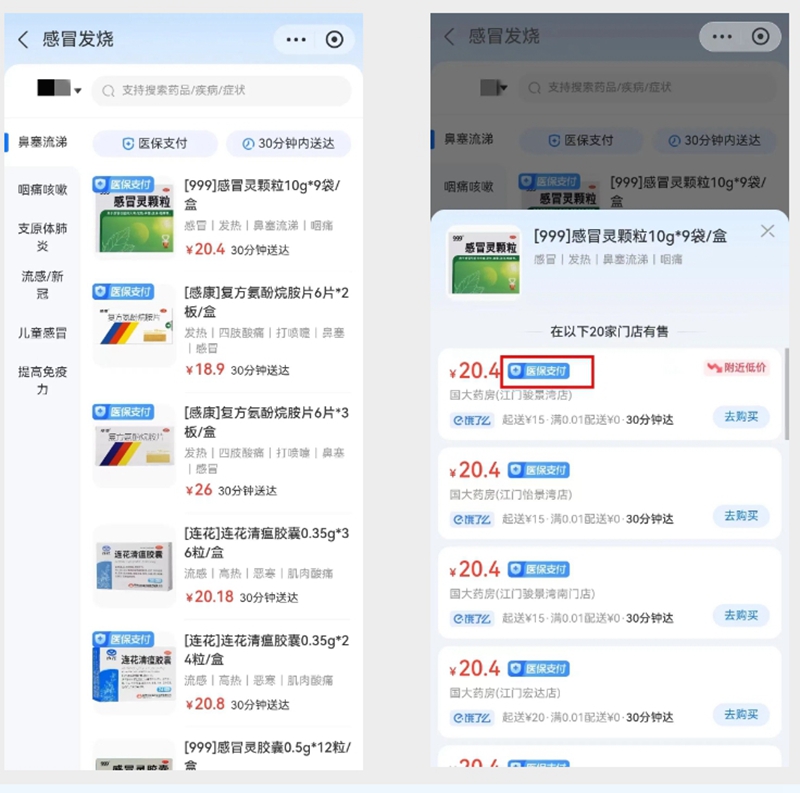Tap the product image in popup header
800x793 pixels.
[484, 263]
